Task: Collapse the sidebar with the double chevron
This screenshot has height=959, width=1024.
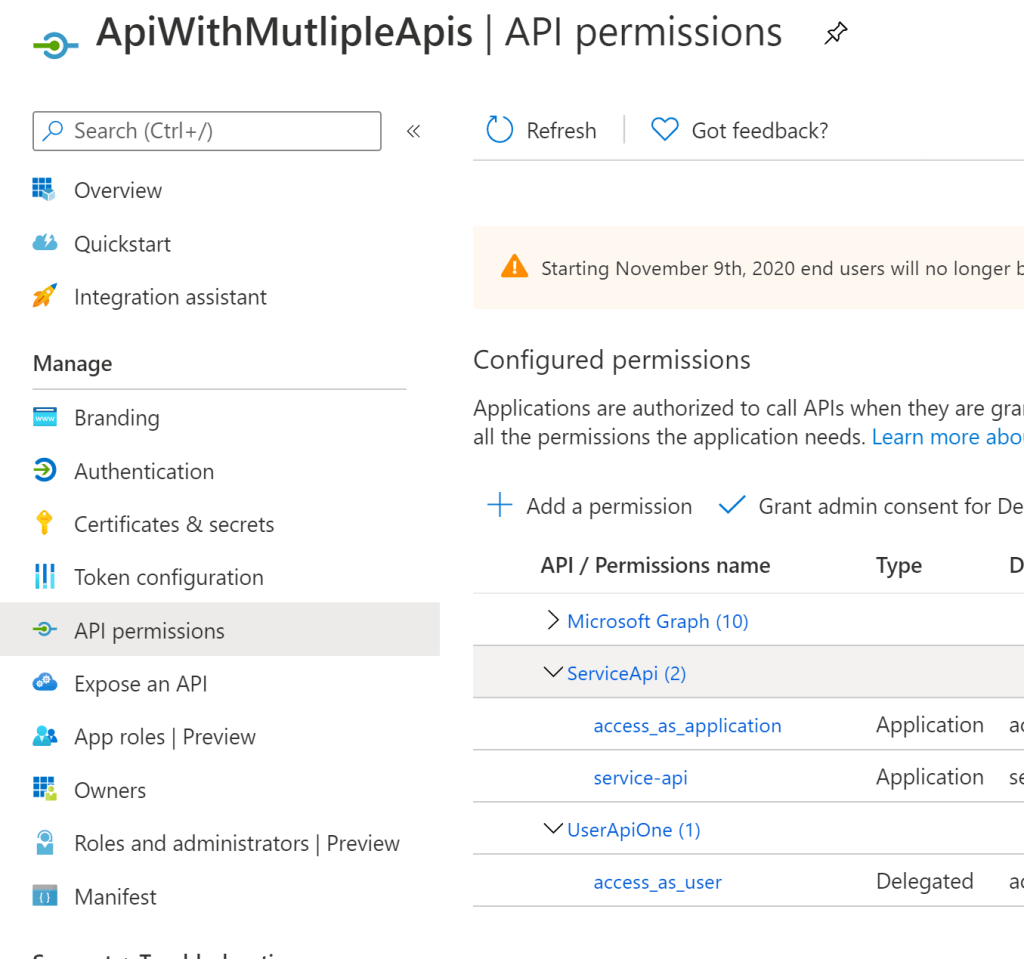Action: click(x=413, y=131)
